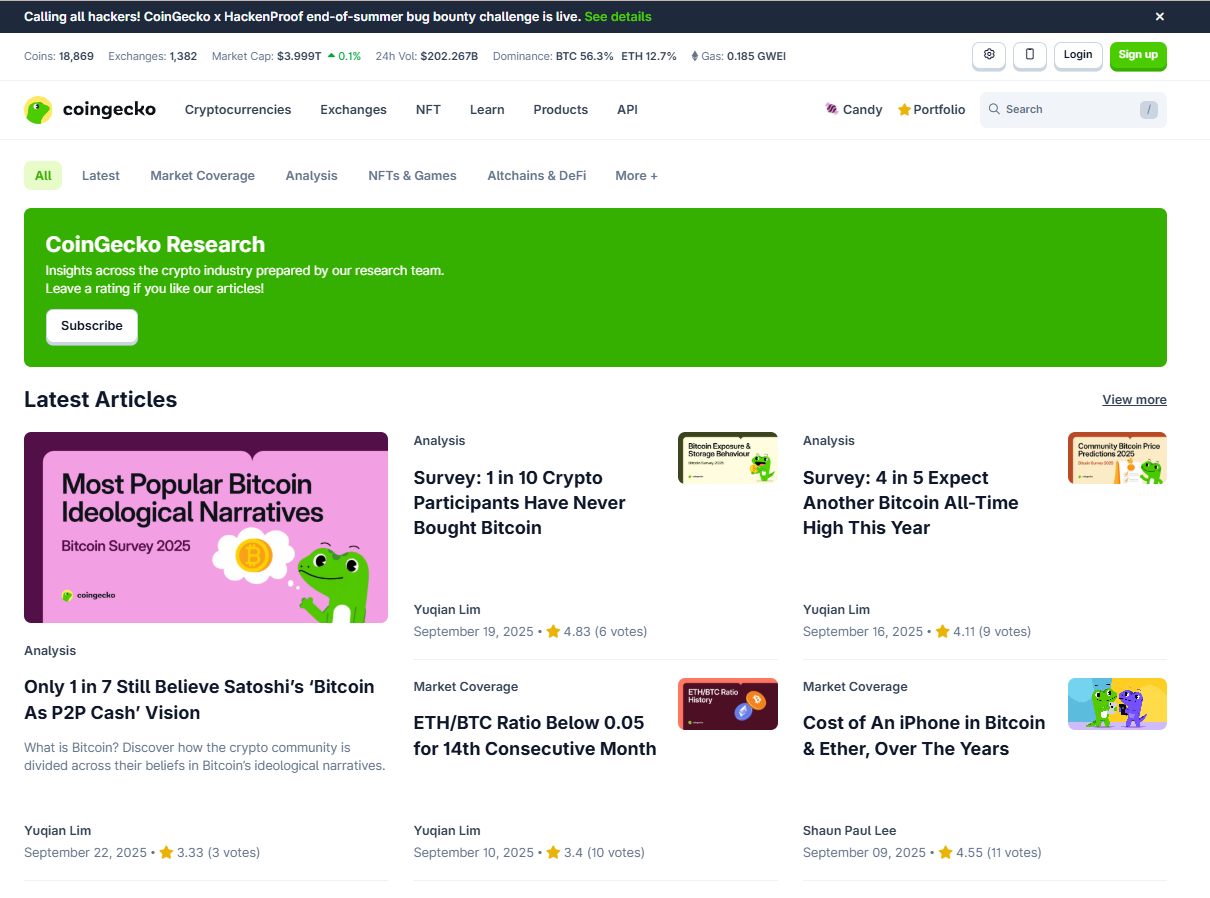Click the Ethereum gas icon
1210x898 pixels.
695,56
